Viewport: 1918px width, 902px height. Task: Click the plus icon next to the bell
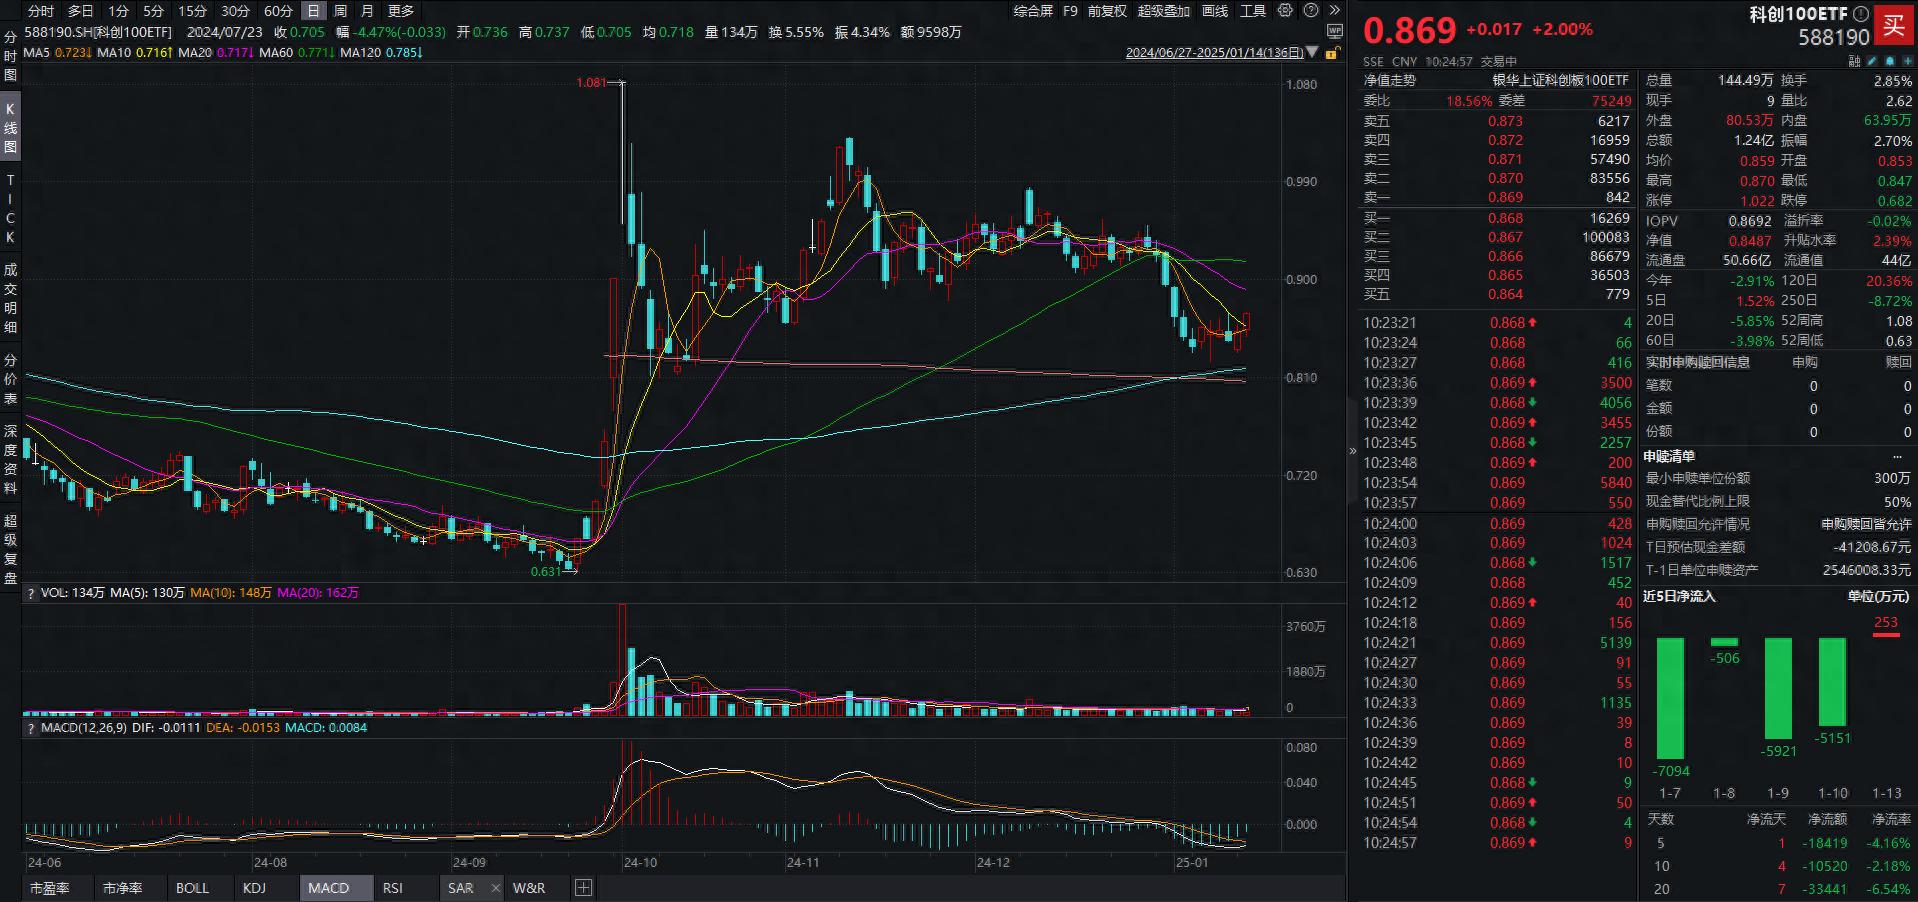click(1908, 61)
